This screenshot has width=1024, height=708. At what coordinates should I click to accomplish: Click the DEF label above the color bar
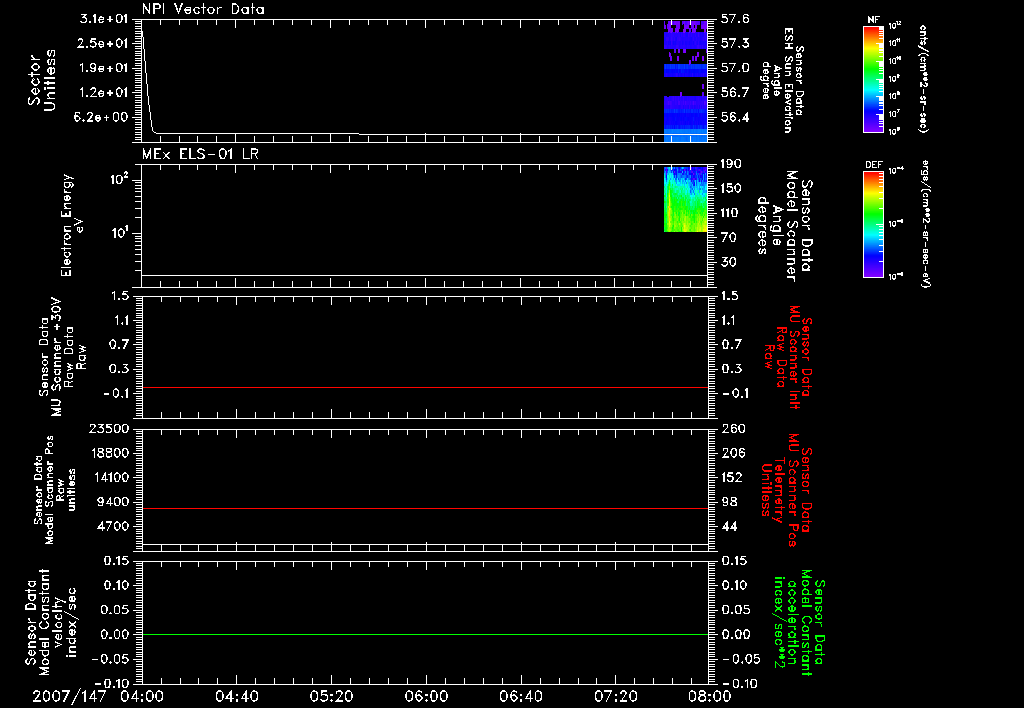click(x=874, y=165)
